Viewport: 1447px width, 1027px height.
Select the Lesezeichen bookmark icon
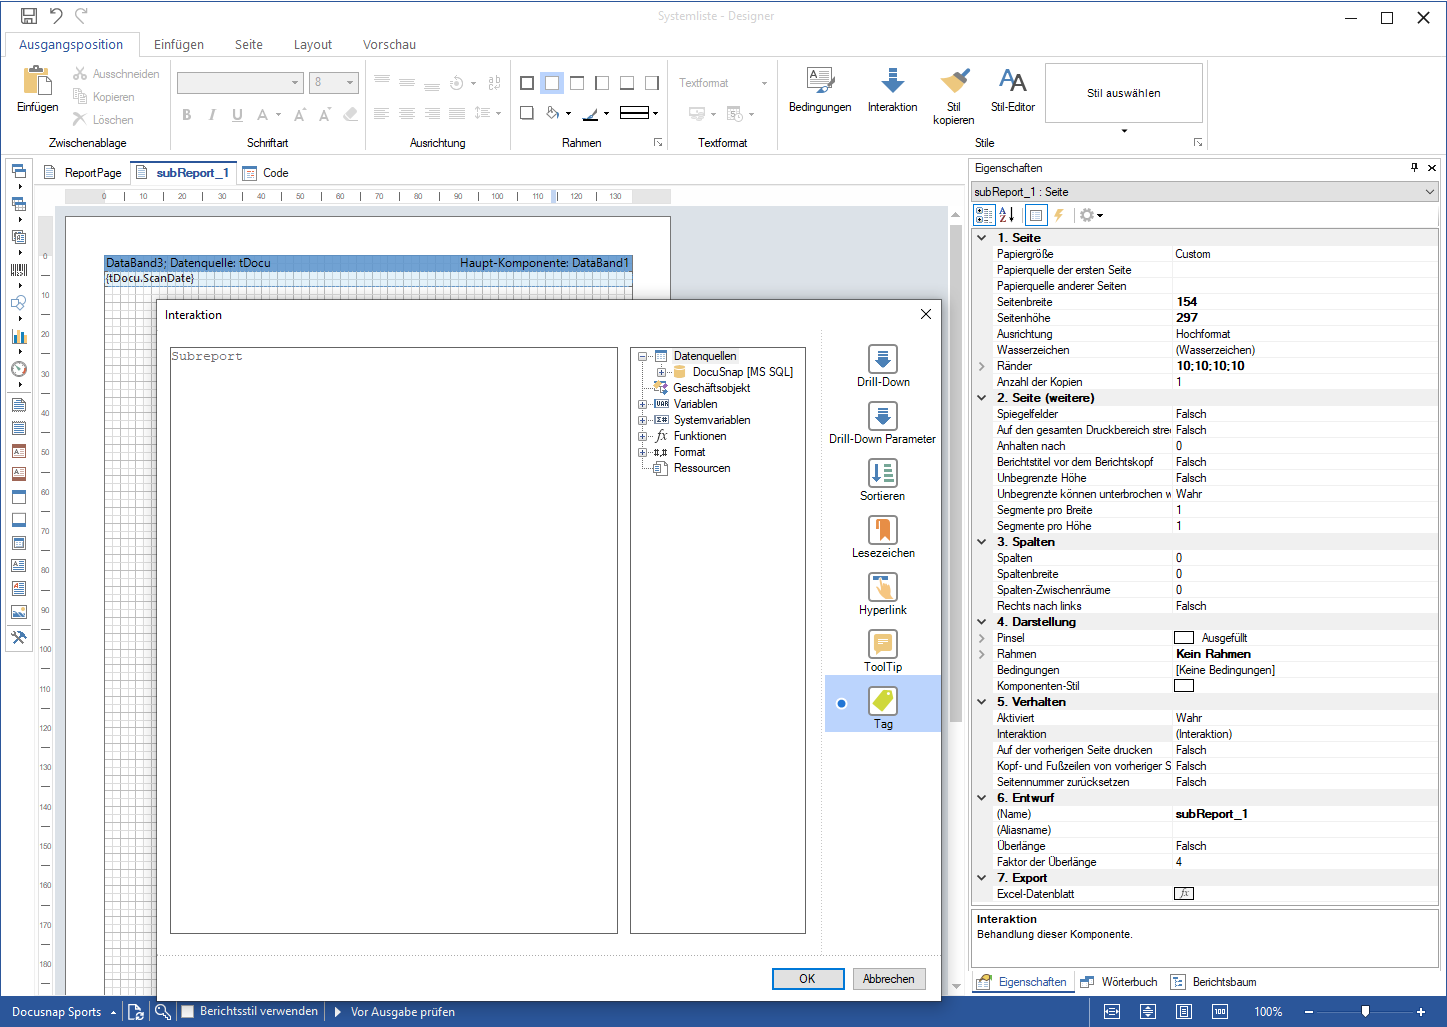pos(883,530)
